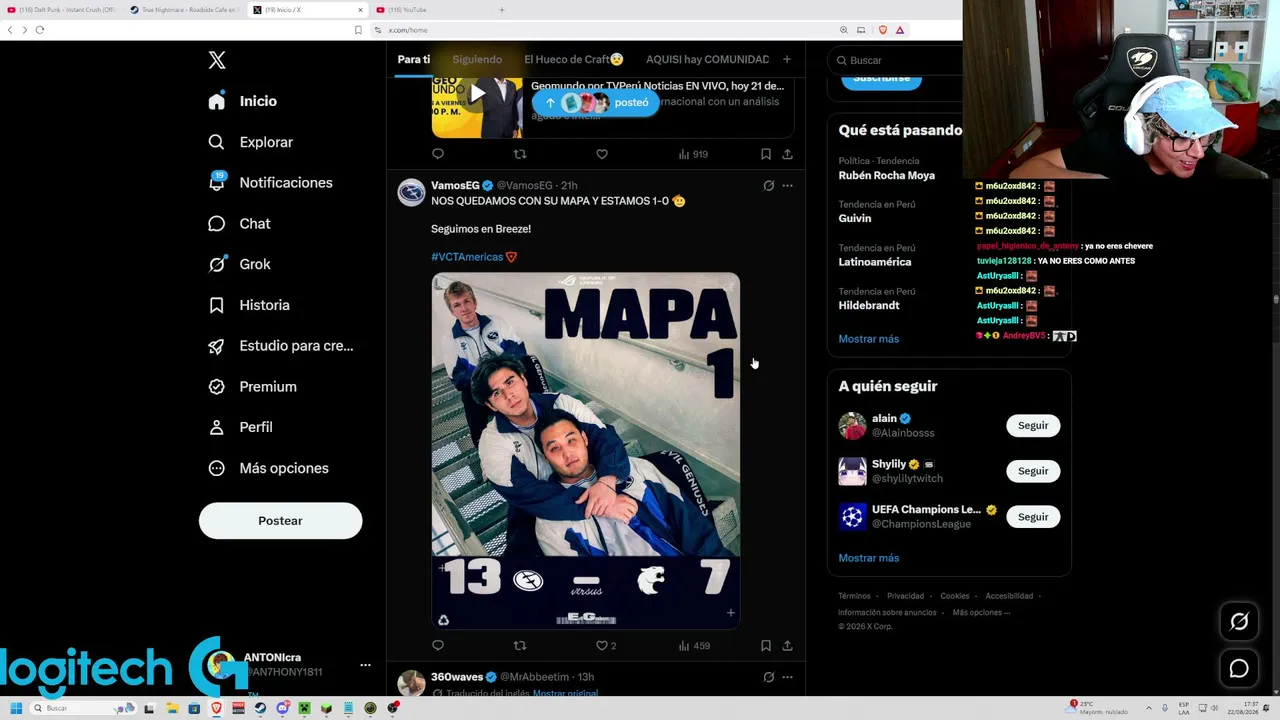Switch to AQUISI hay COMUNIDAD tab
Screen dimensions: 1280x720
tap(707, 60)
